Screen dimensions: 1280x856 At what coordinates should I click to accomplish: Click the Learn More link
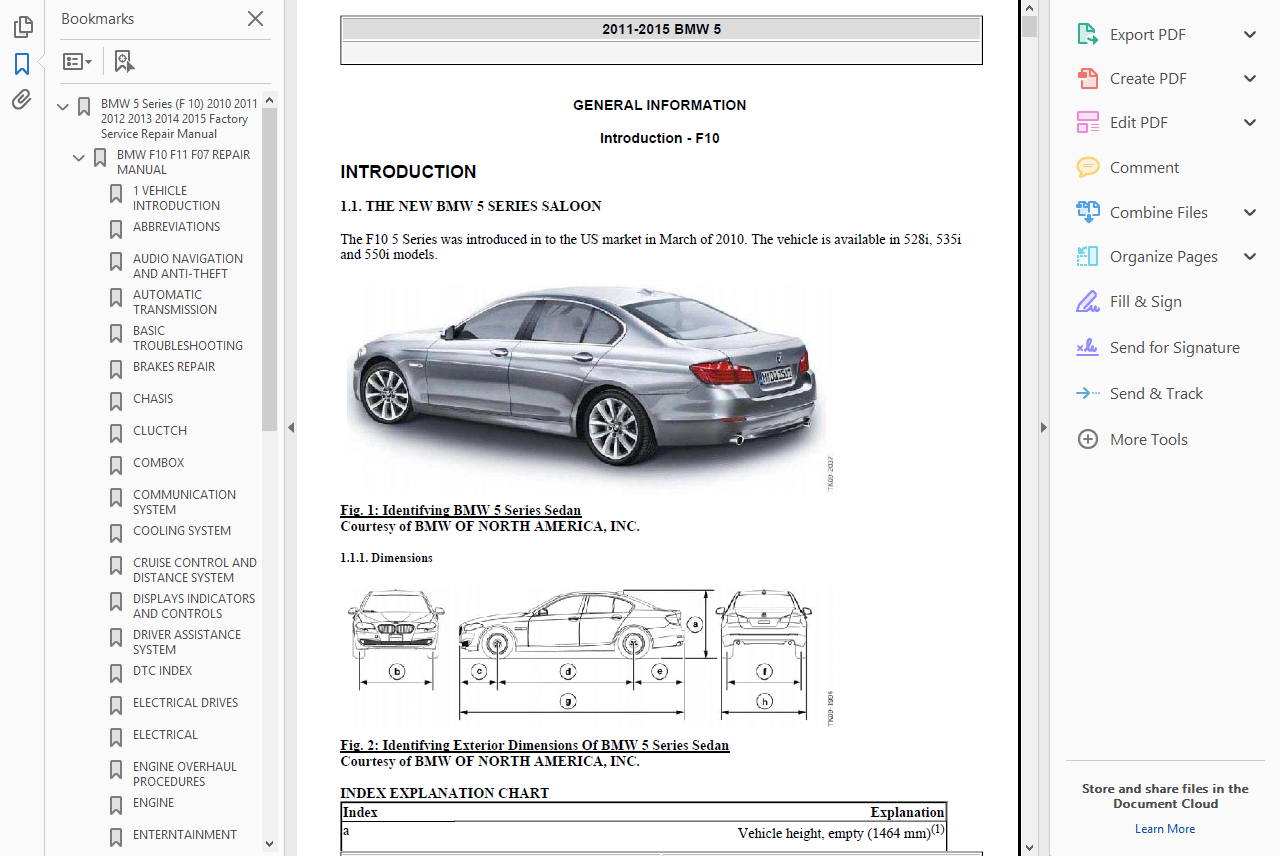coord(1165,828)
